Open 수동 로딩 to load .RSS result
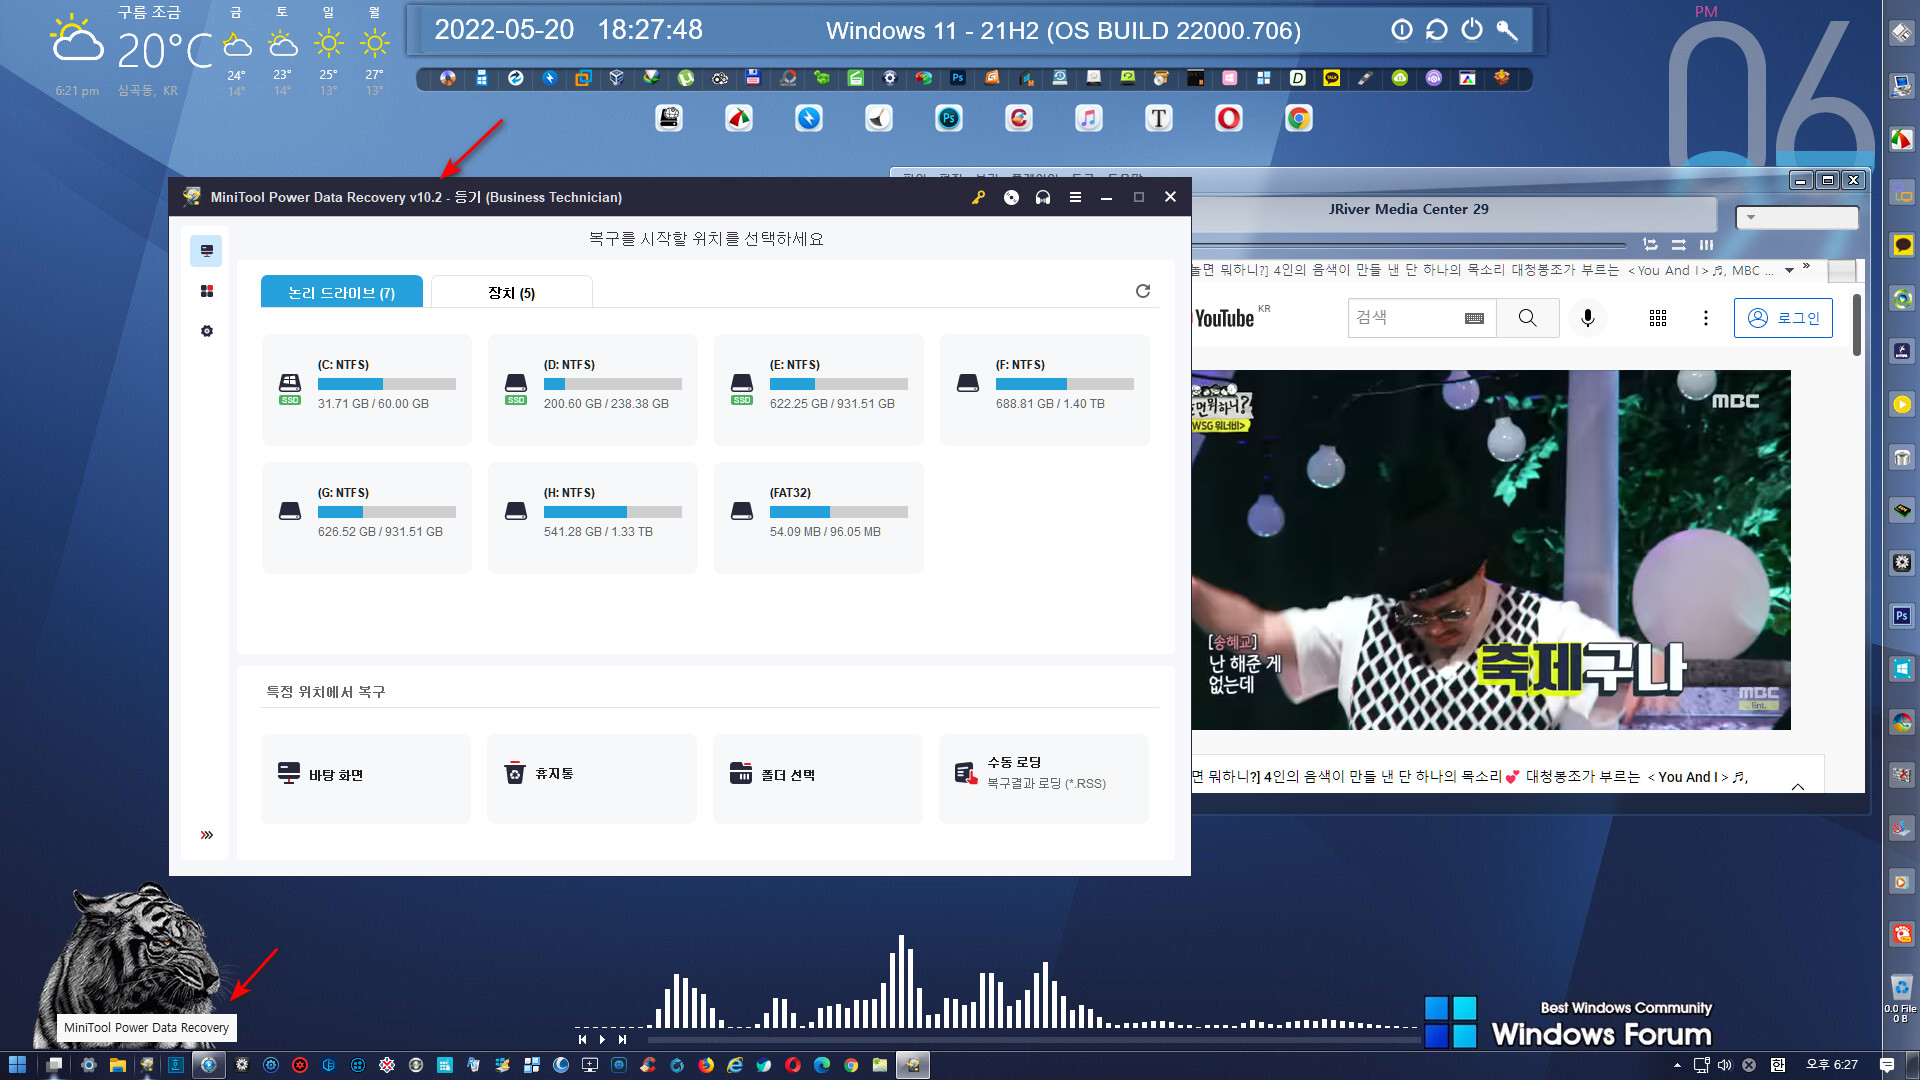 tap(1044, 778)
